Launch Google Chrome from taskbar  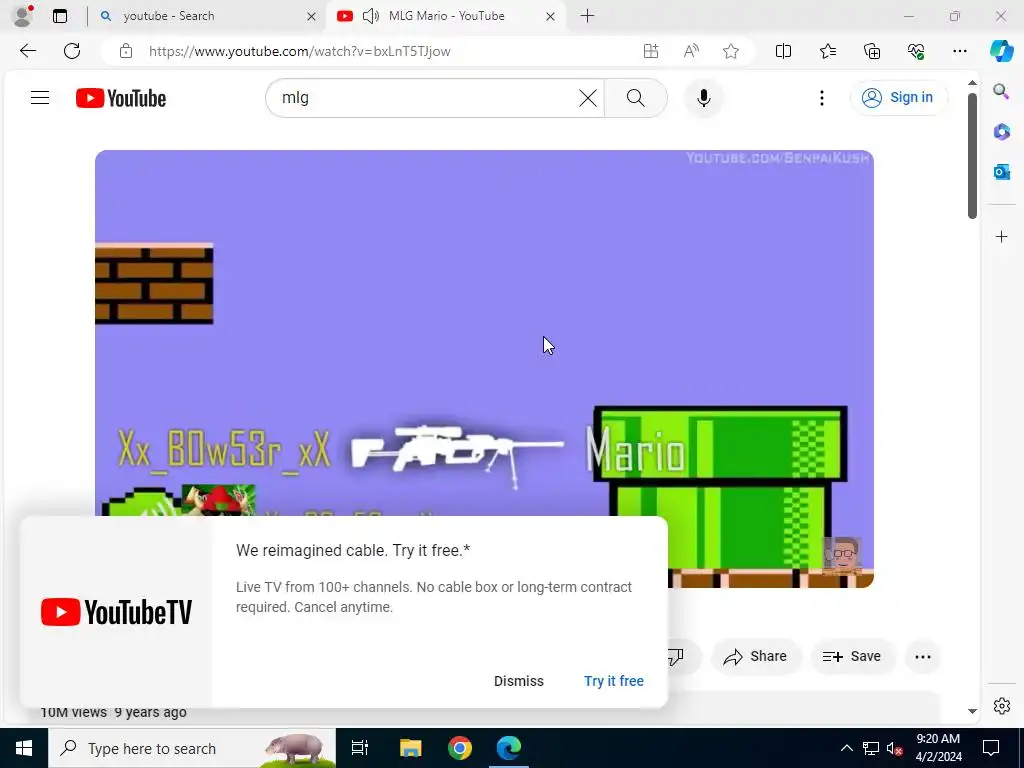pos(460,748)
